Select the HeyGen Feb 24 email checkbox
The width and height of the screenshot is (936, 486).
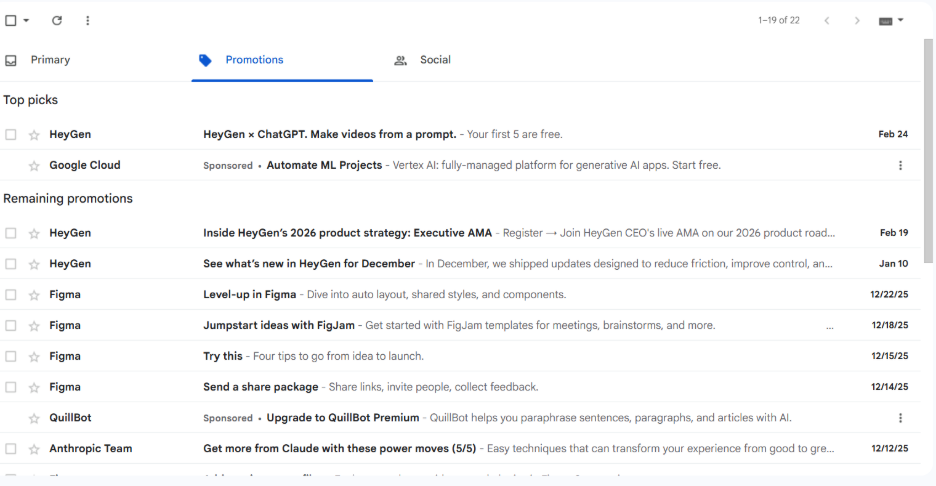pos(11,135)
